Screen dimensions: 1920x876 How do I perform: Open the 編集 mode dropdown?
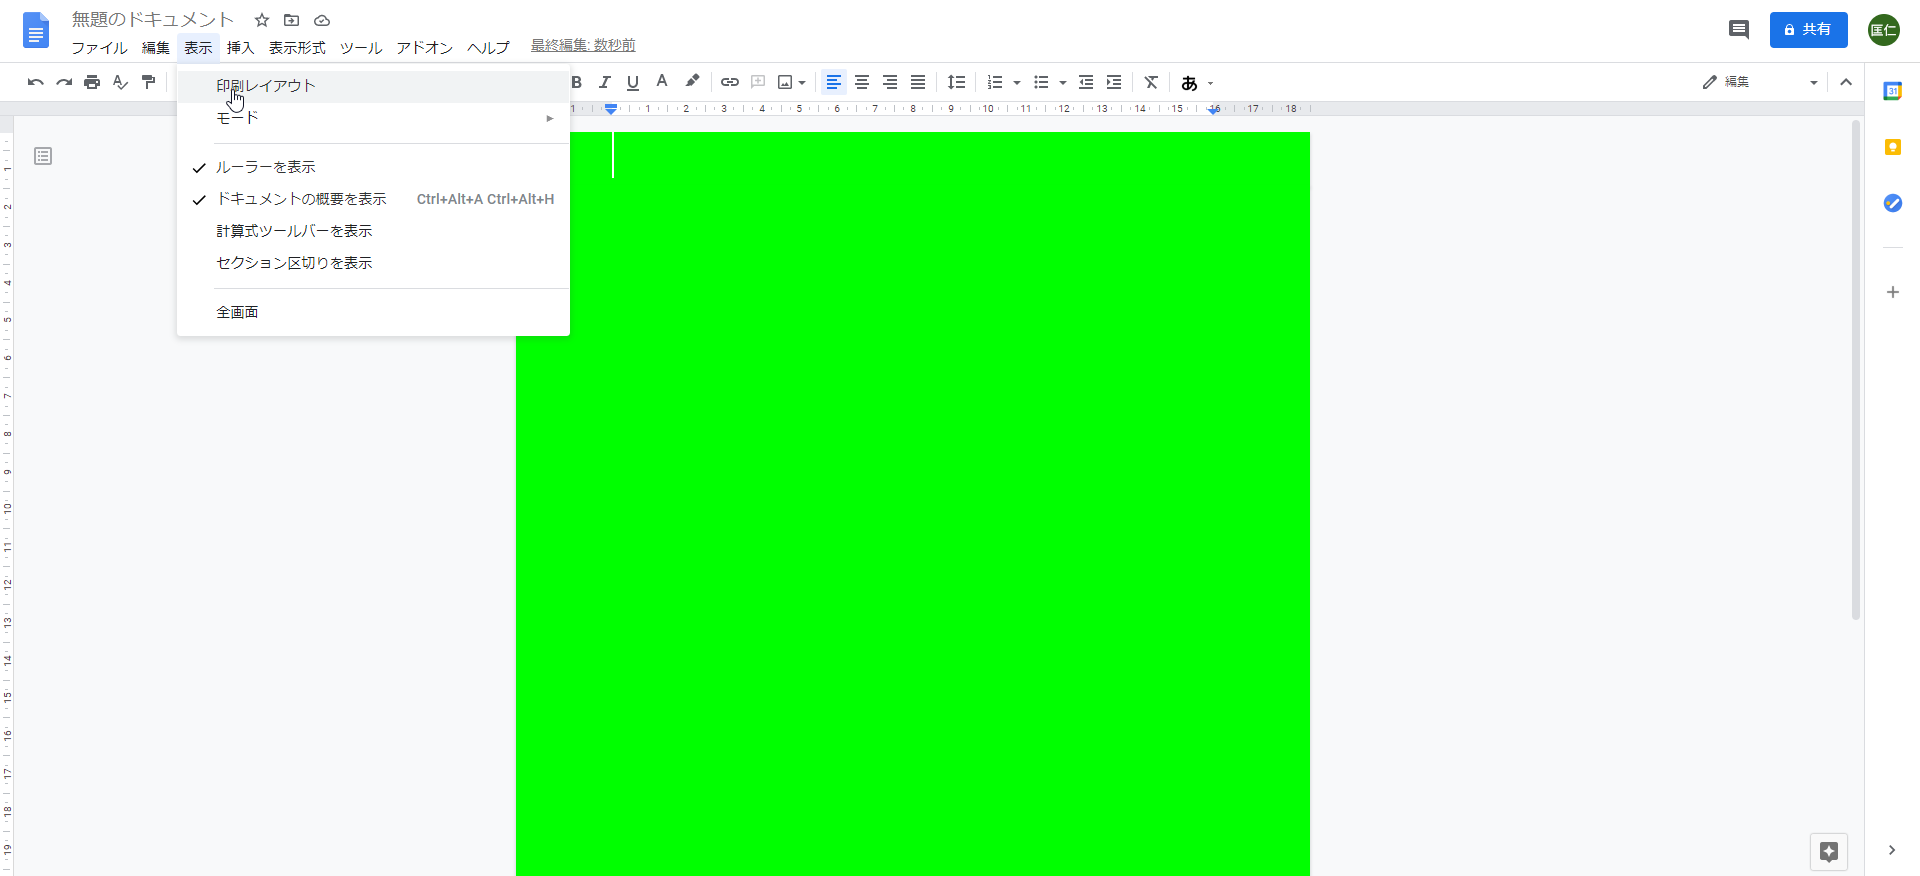click(x=1760, y=82)
